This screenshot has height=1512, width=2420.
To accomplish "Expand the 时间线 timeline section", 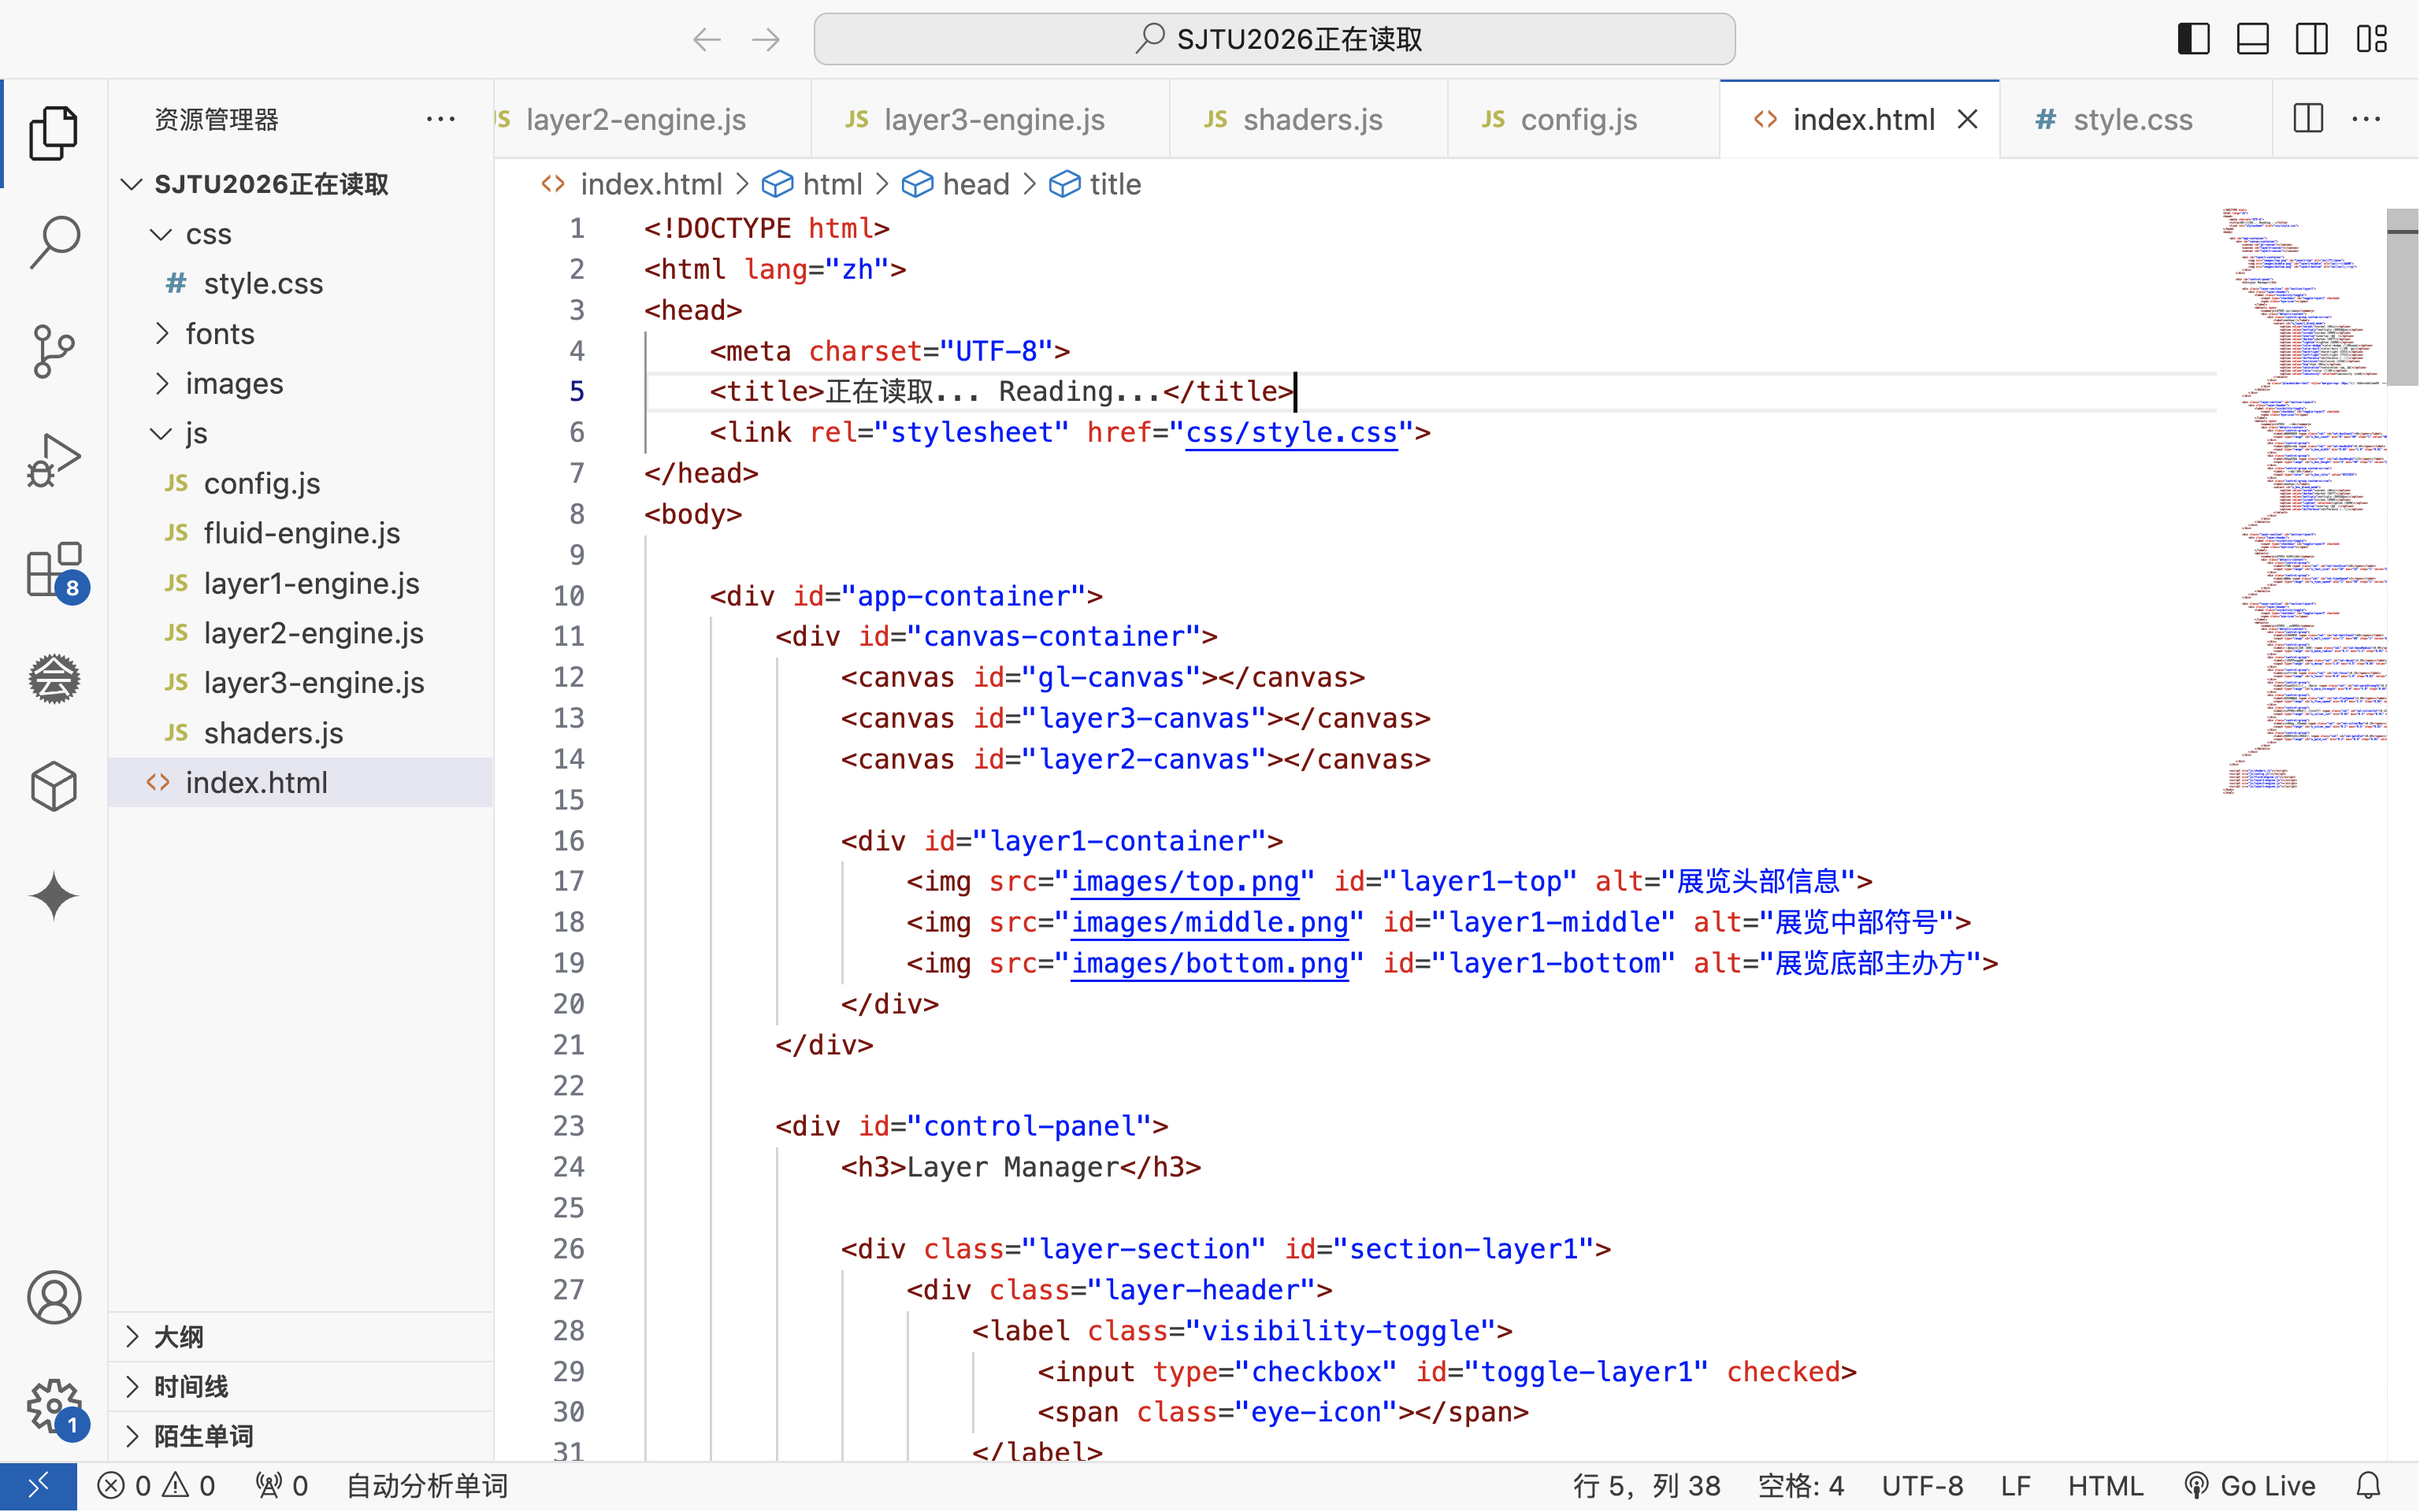I will pyautogui.click(x=300, y=1387).
